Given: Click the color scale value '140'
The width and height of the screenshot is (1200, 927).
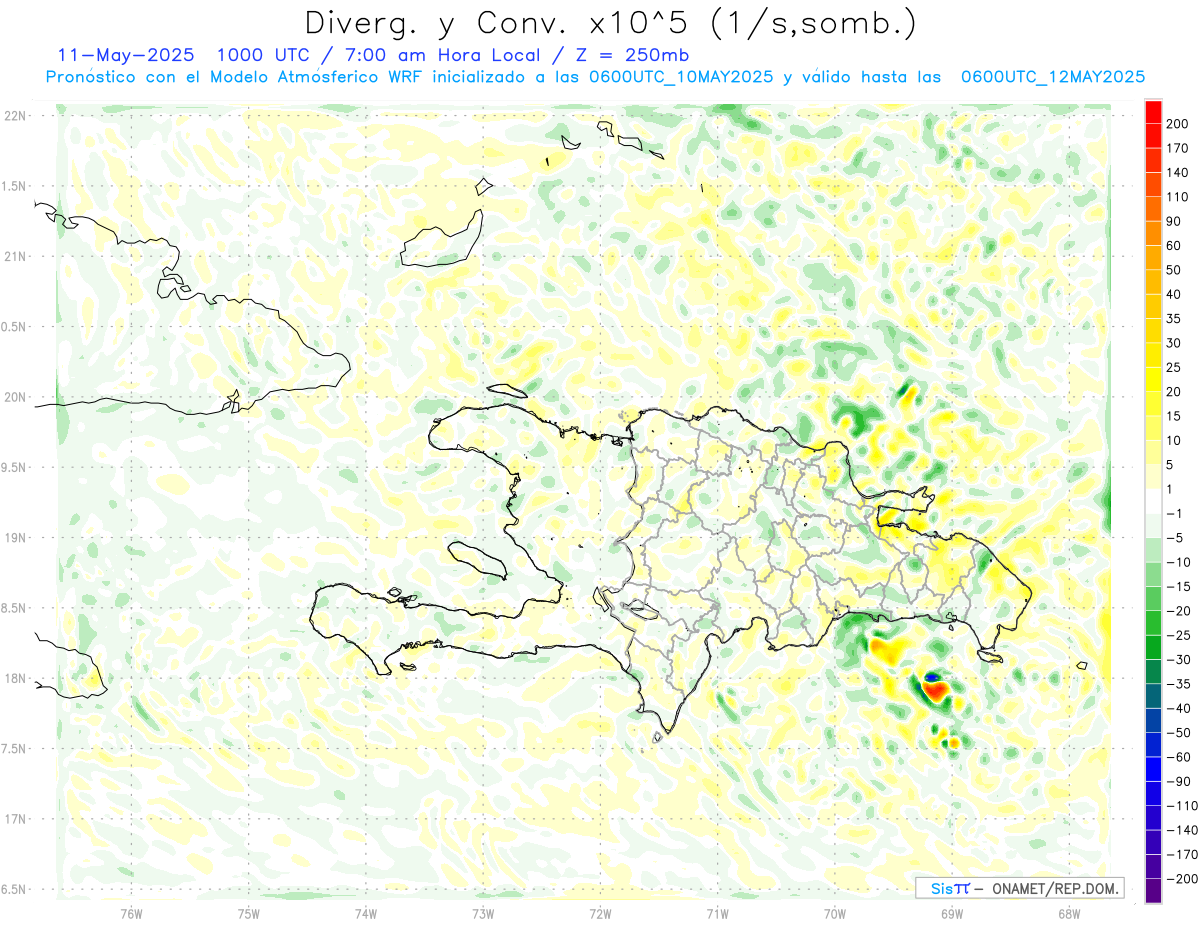Looking at the screenshot, I should [1178, 173].
